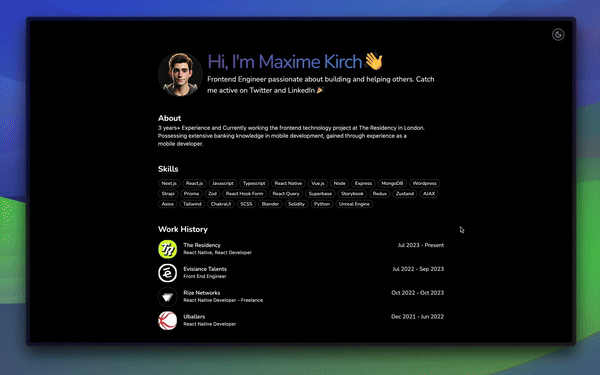Click the party popper emoji
This screenshot has height=375, width=600.
point(320,90)
